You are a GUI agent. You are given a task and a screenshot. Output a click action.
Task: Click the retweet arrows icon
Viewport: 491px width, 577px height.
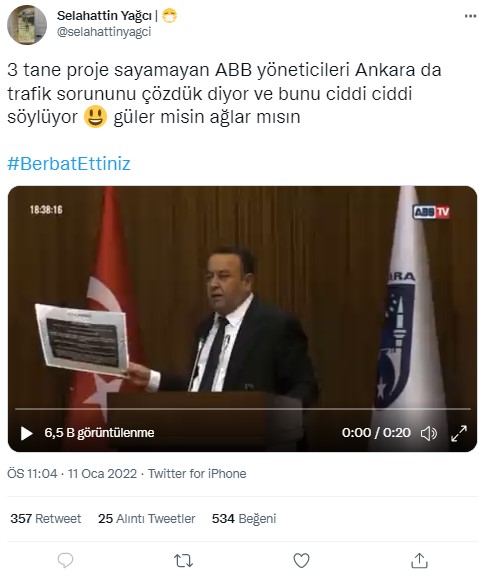click(183, 560)
